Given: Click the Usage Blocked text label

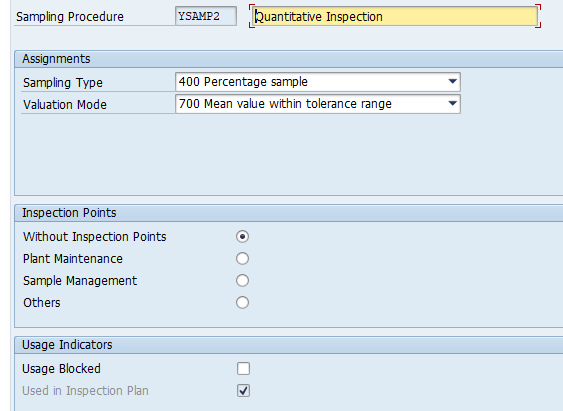Looking at the screenshot, I should click(x=61, y=369).
